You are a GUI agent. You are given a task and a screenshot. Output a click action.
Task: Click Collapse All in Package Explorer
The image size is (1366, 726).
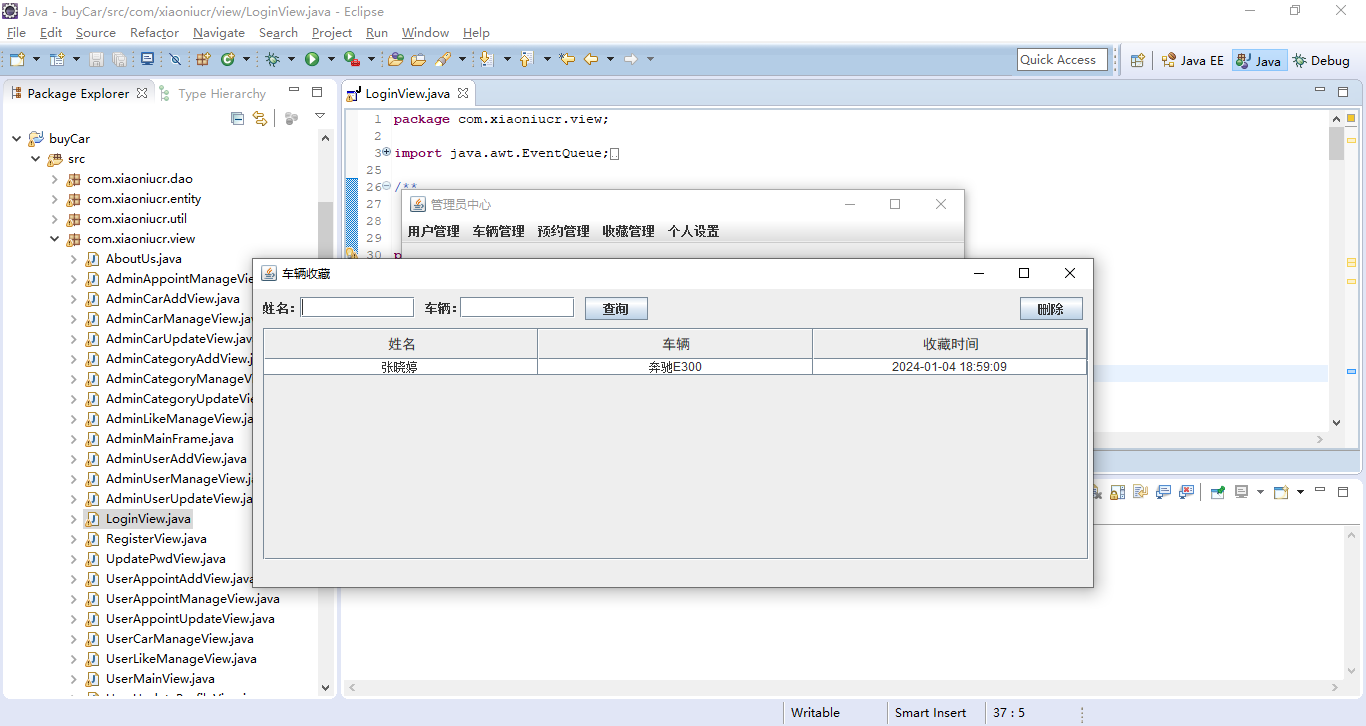[x=237, y=118]
